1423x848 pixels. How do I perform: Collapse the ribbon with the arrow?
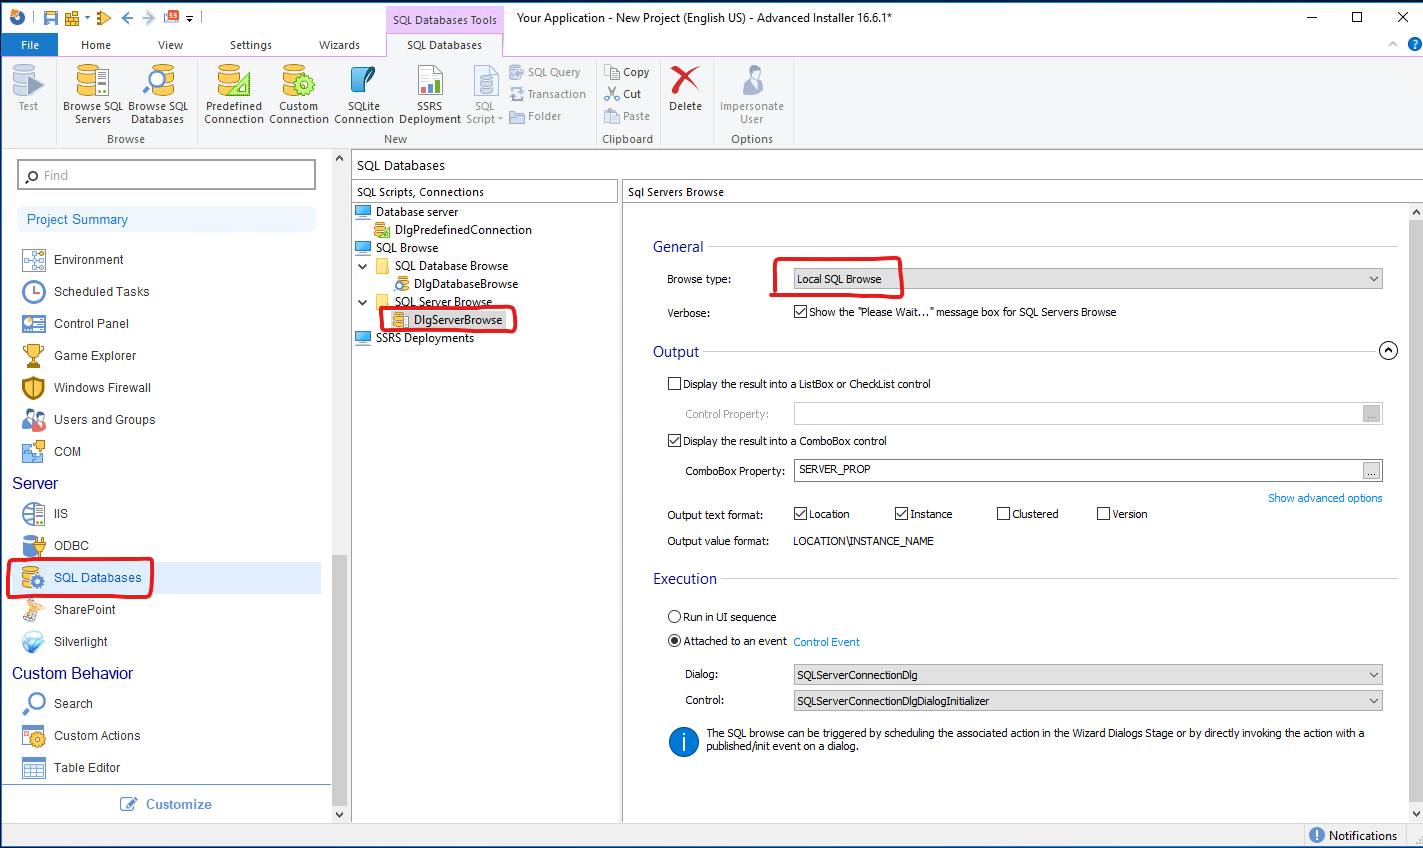(x=1393, y=44)
